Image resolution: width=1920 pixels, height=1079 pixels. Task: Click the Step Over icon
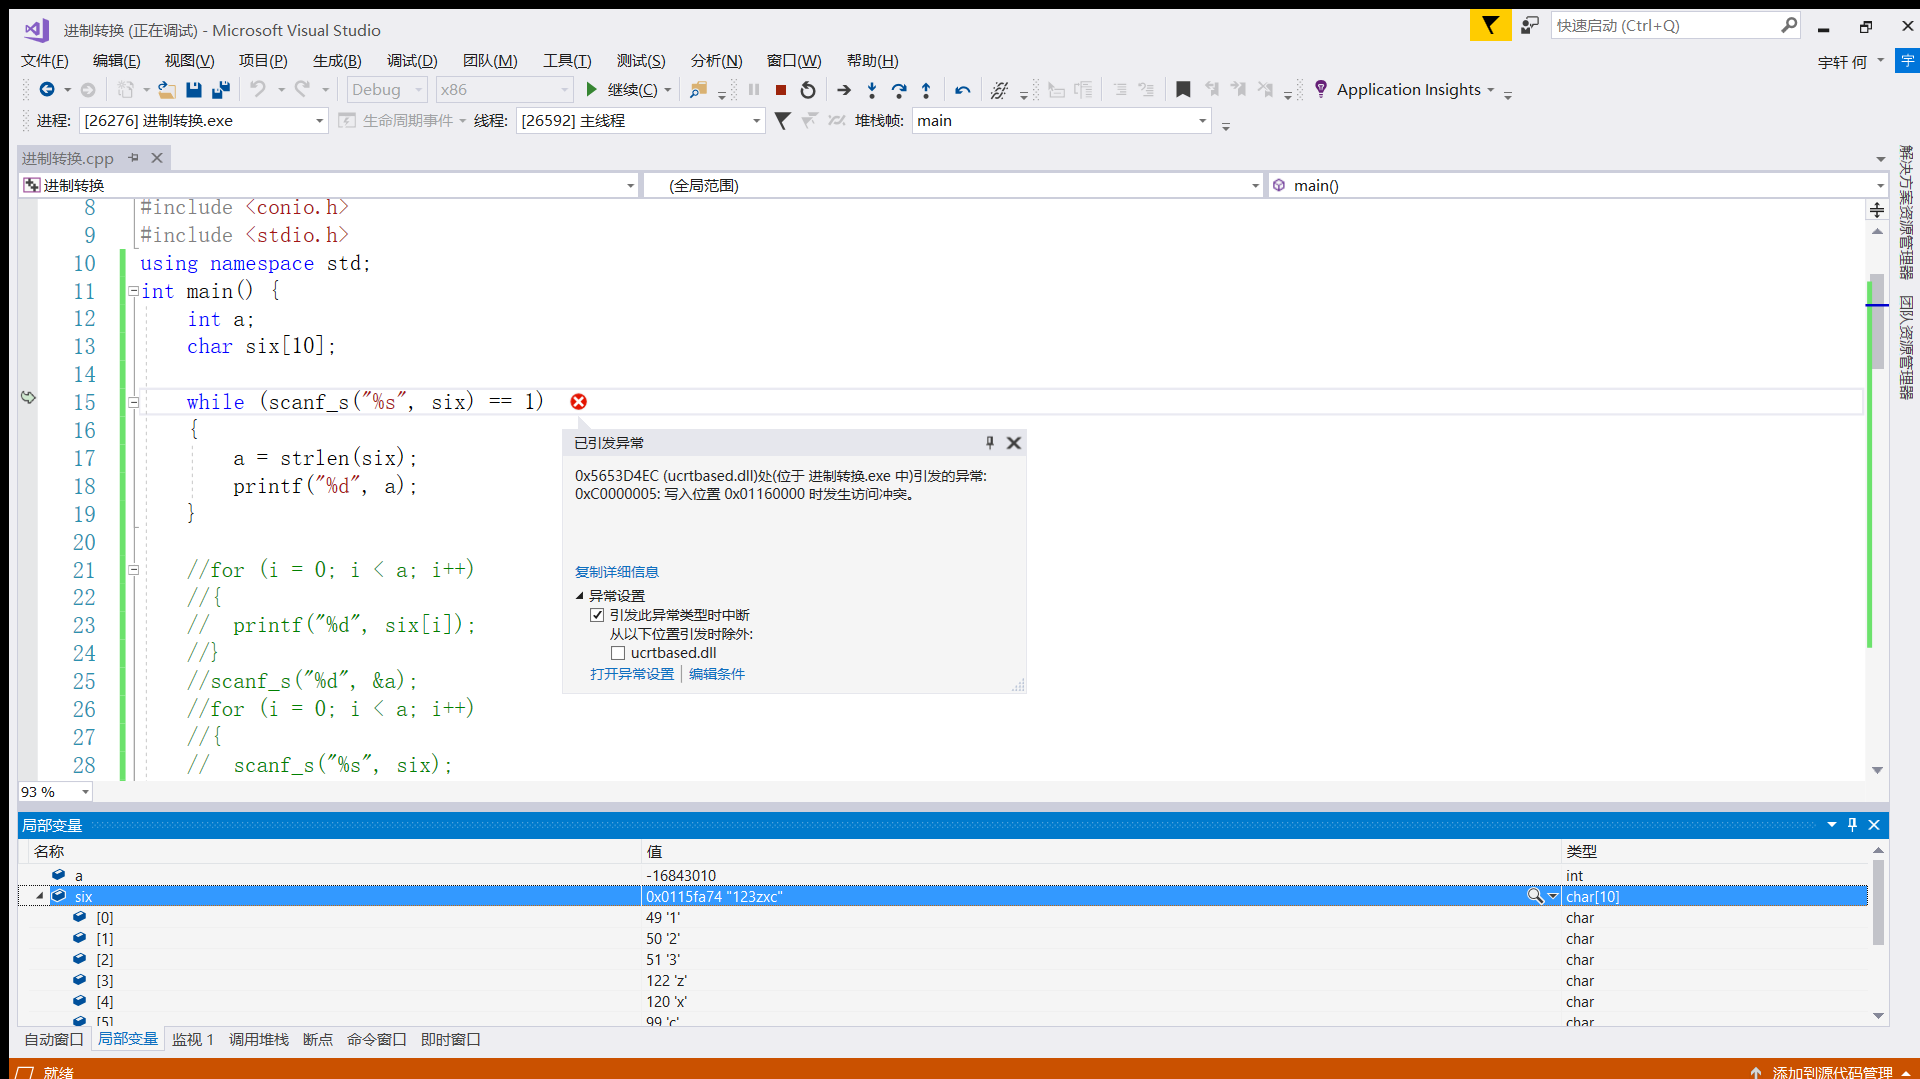pos(899,90)
